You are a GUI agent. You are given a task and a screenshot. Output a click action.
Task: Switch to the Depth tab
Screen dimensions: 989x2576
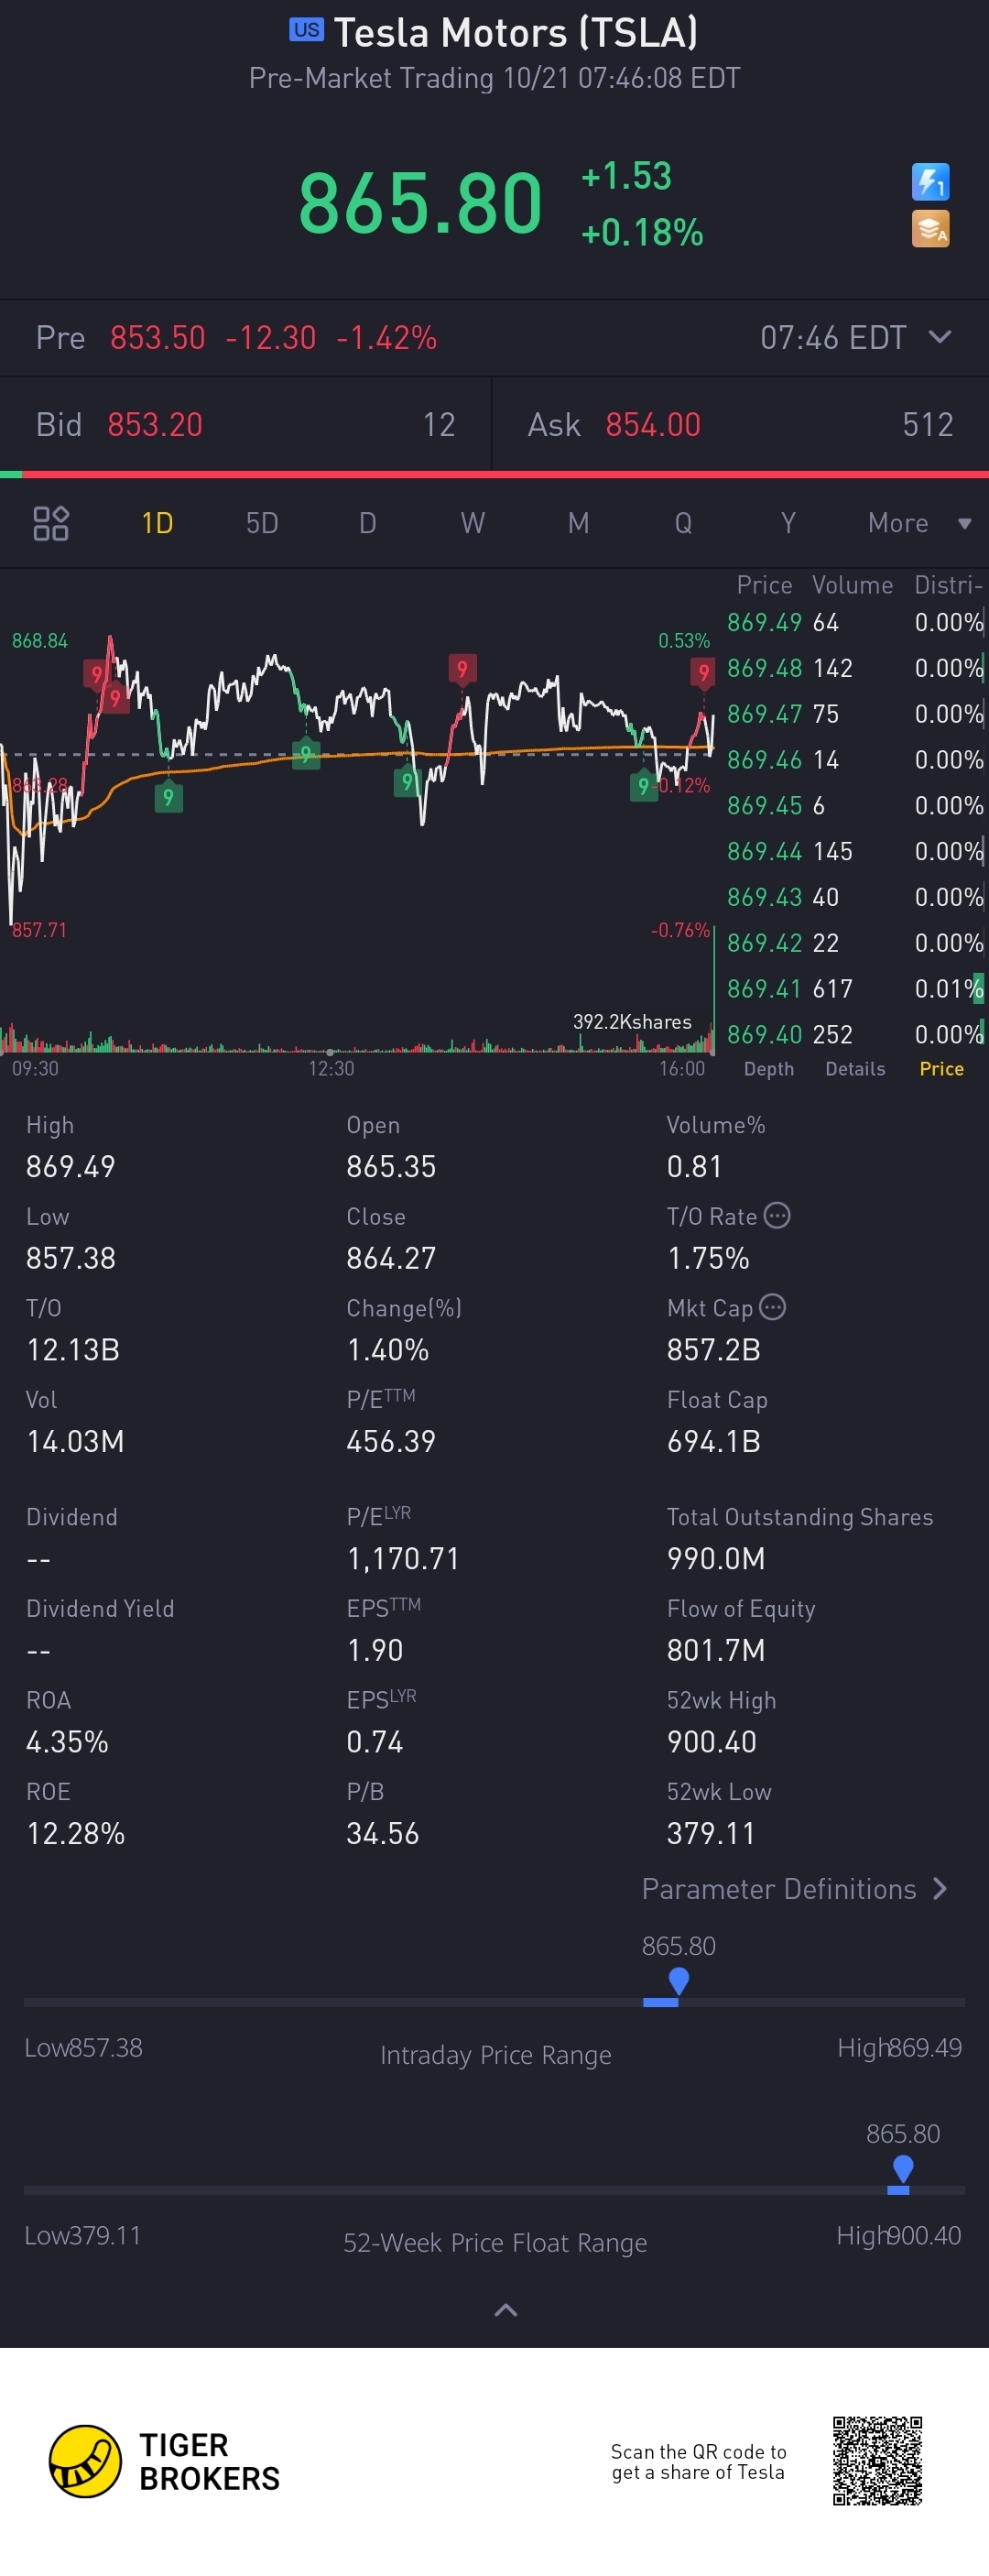pyautogui.click(x=769, y=1068)
